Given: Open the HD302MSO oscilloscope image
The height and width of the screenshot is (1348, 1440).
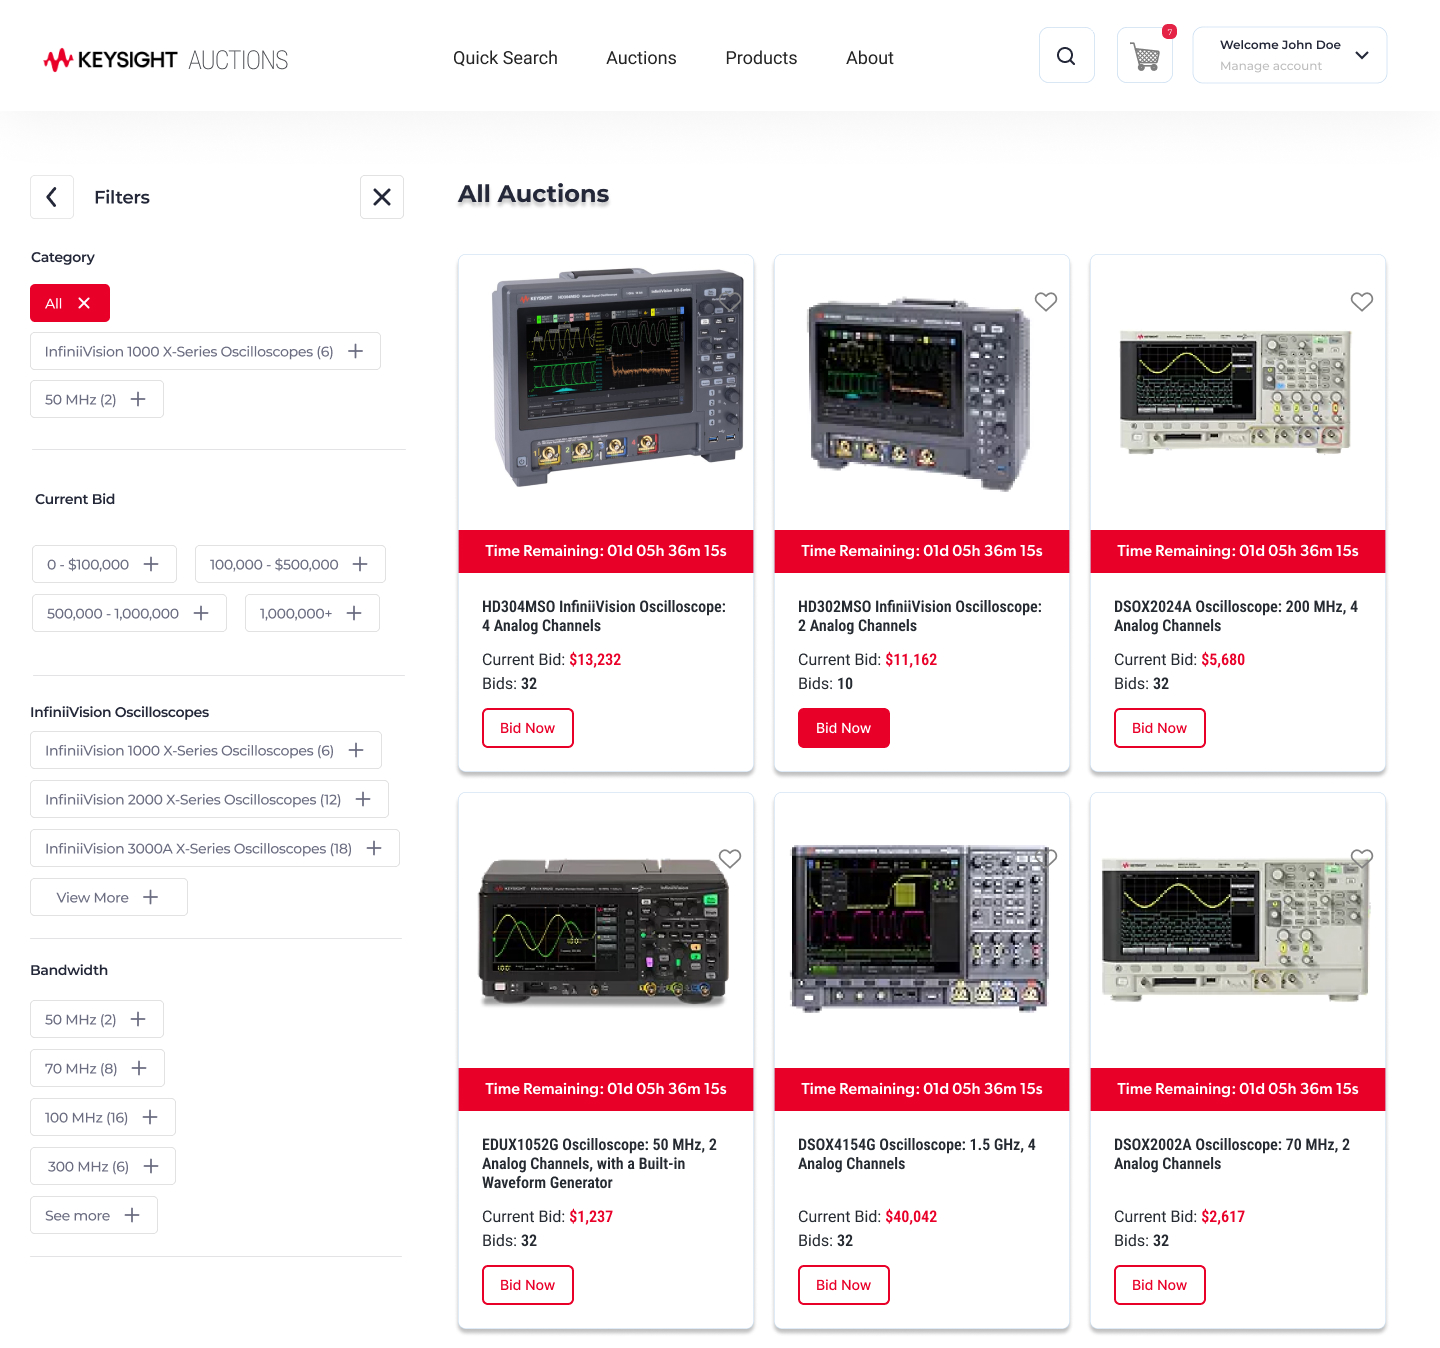Looking at the screenshot, I should tap(919, 396).
